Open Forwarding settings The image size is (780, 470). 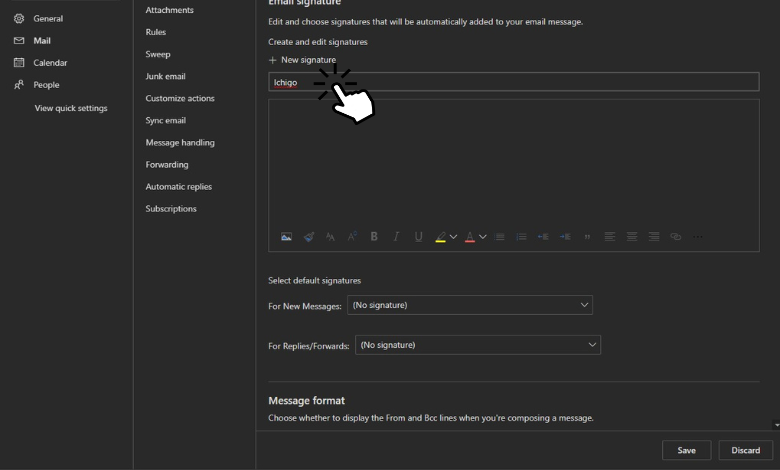[x=167, y=165]
